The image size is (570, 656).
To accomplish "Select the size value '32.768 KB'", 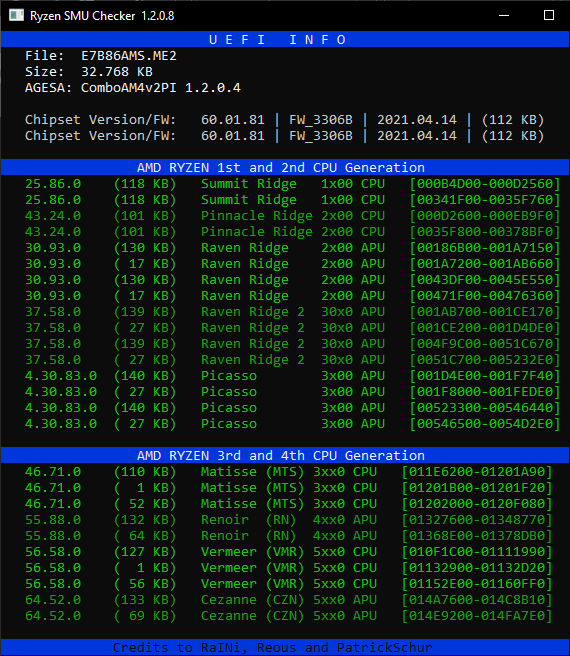I will [117, 72].
